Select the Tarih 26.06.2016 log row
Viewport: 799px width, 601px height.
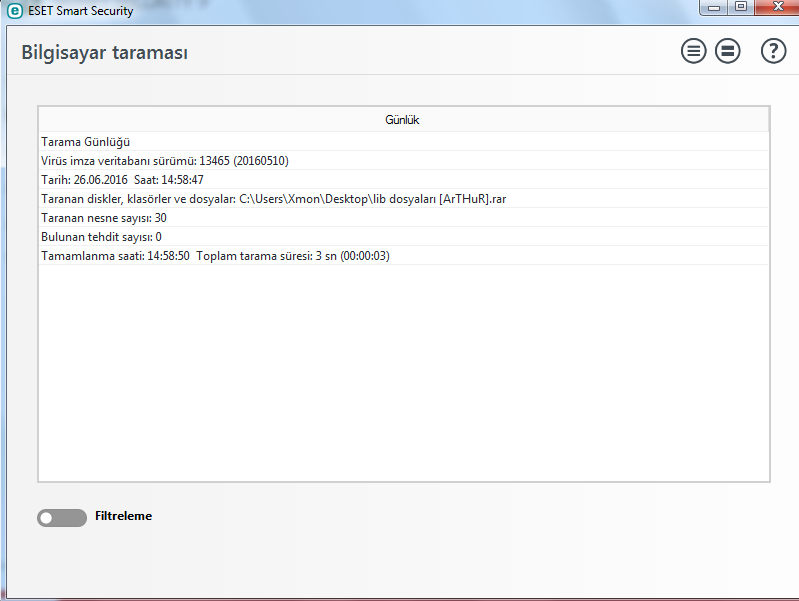click(x=122, y=180)
